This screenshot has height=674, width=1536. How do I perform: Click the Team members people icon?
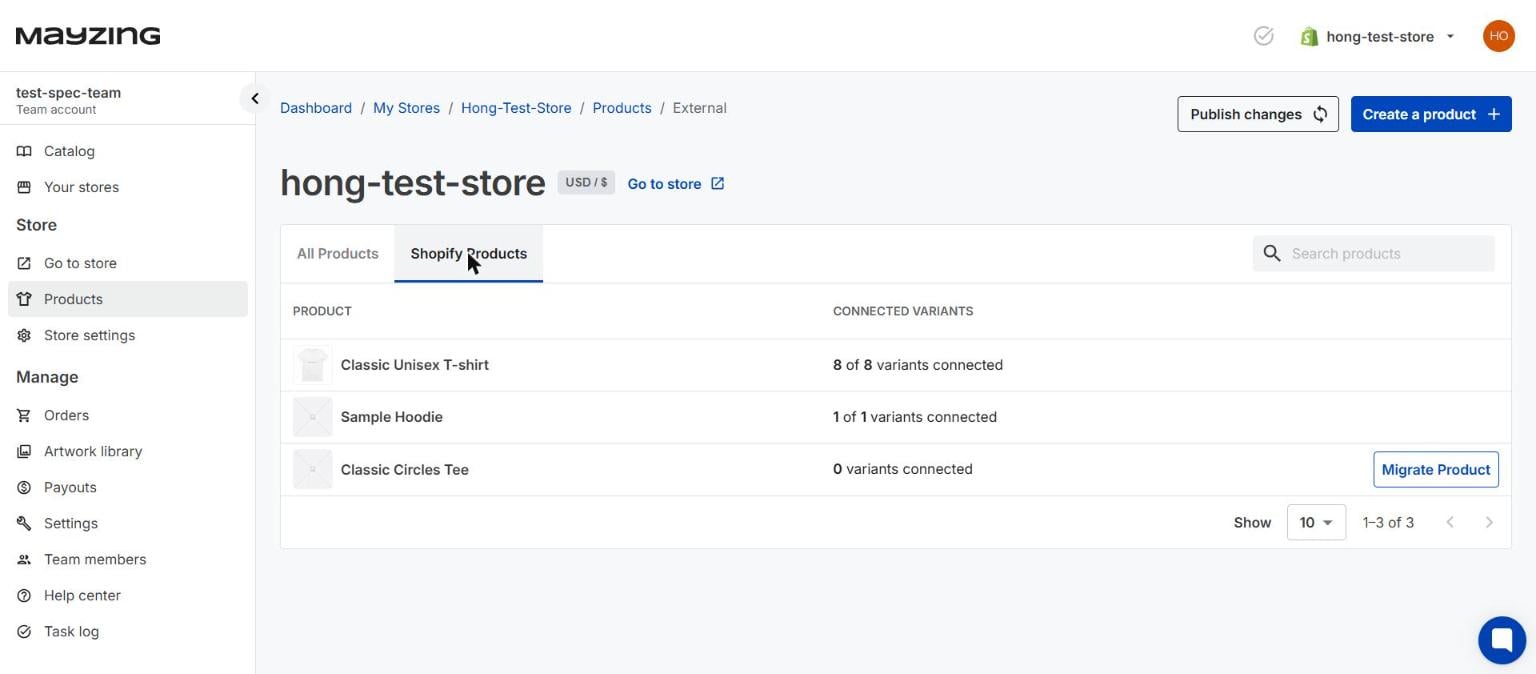point(24,559)
